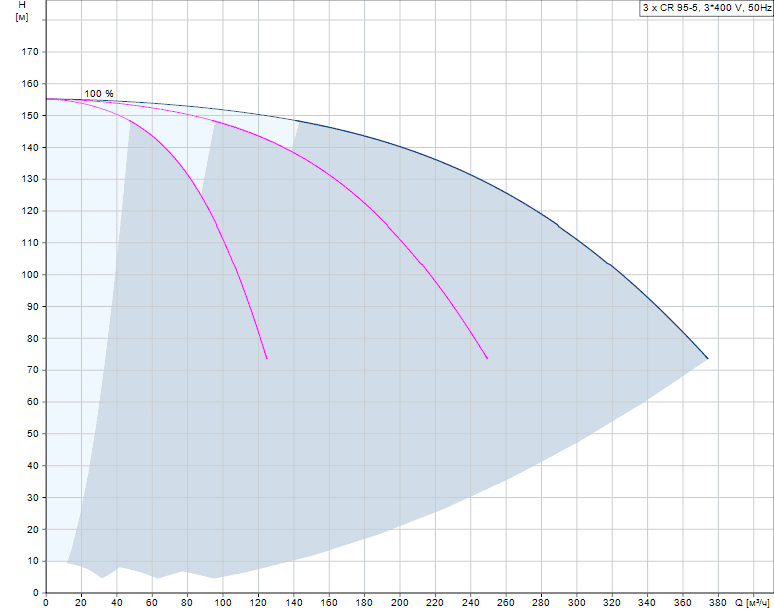Click the 30 value on the H axis

(33, 497)
